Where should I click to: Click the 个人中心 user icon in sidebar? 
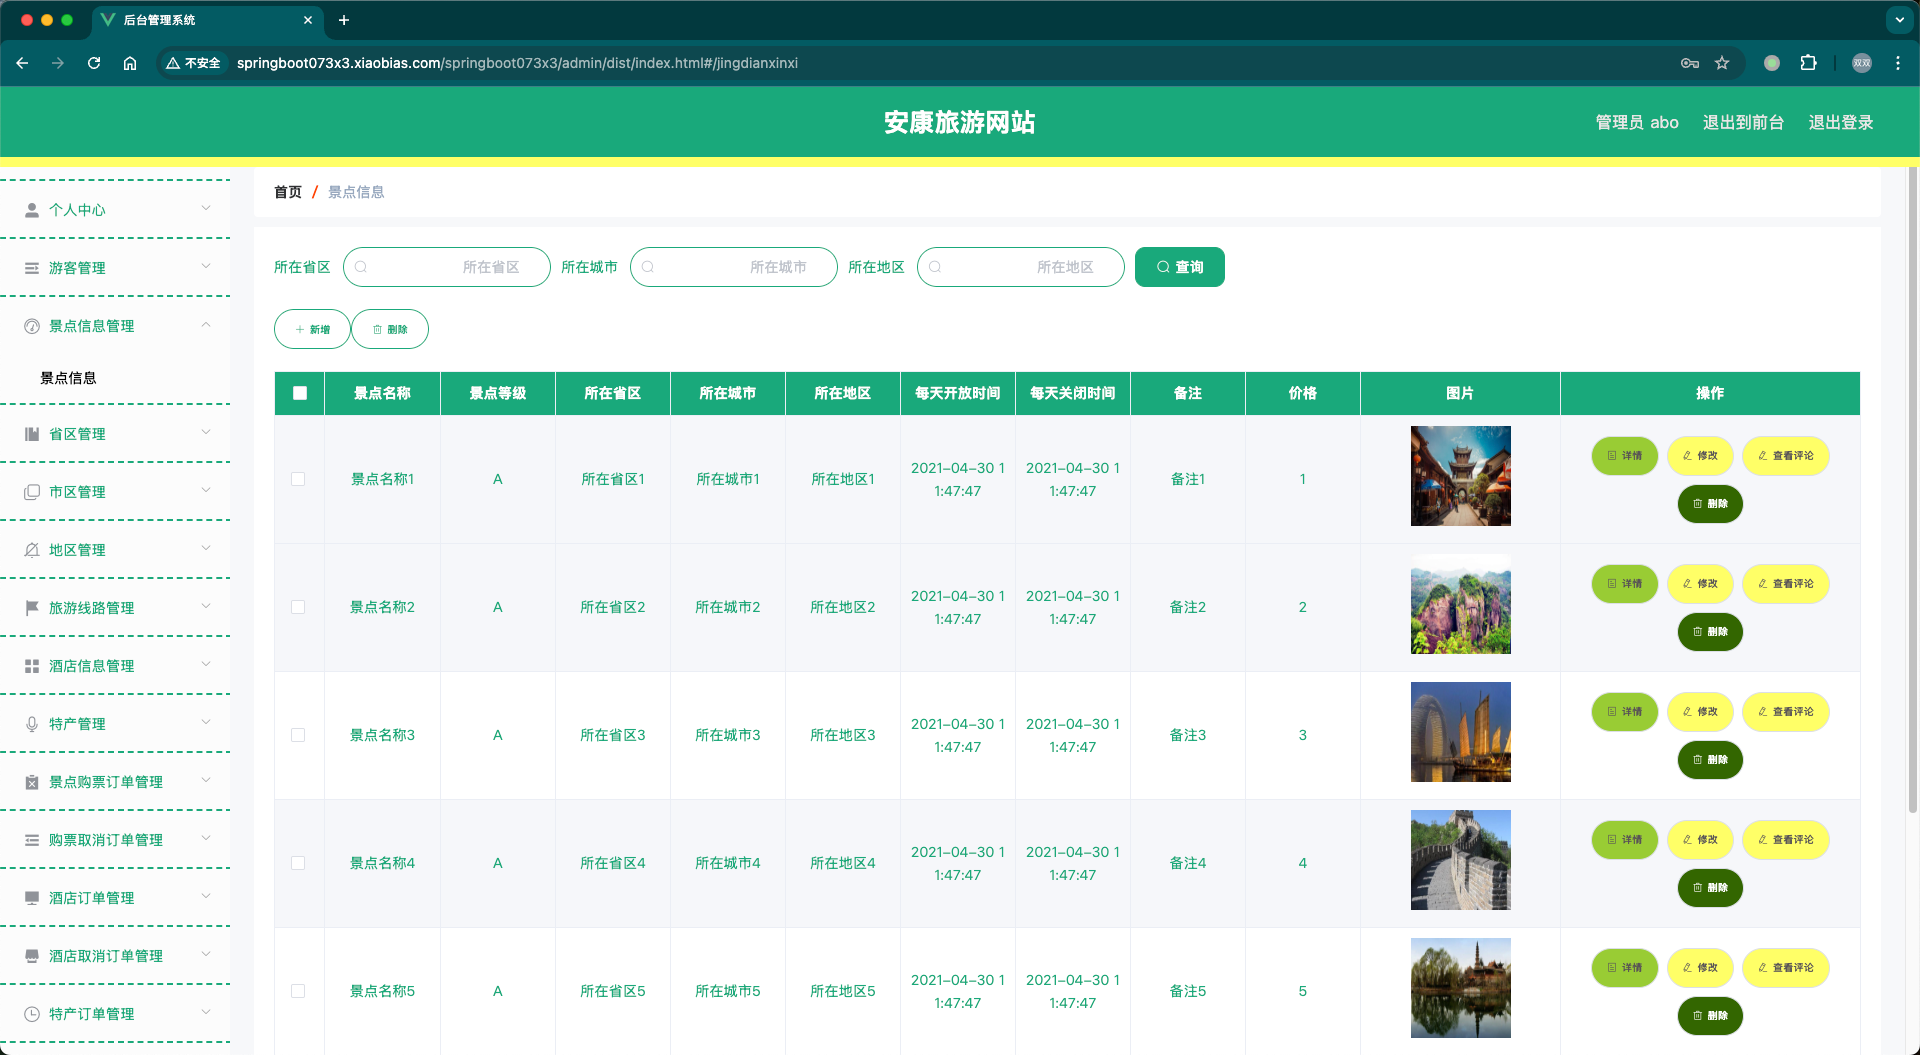[32, 210]
